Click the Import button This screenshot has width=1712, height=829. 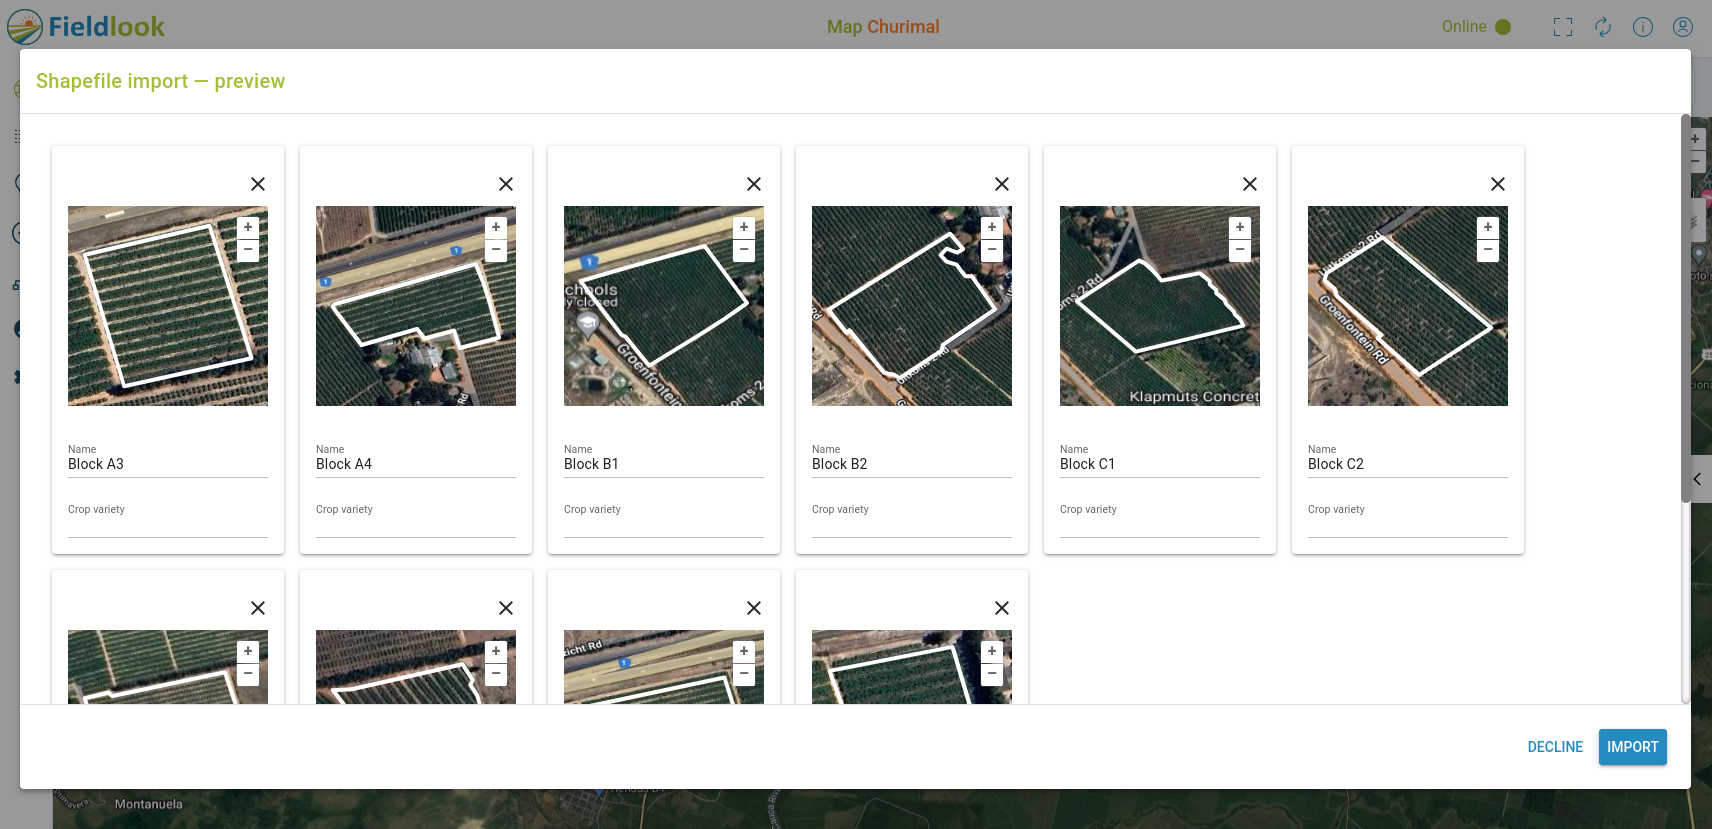pos(1632,747)
